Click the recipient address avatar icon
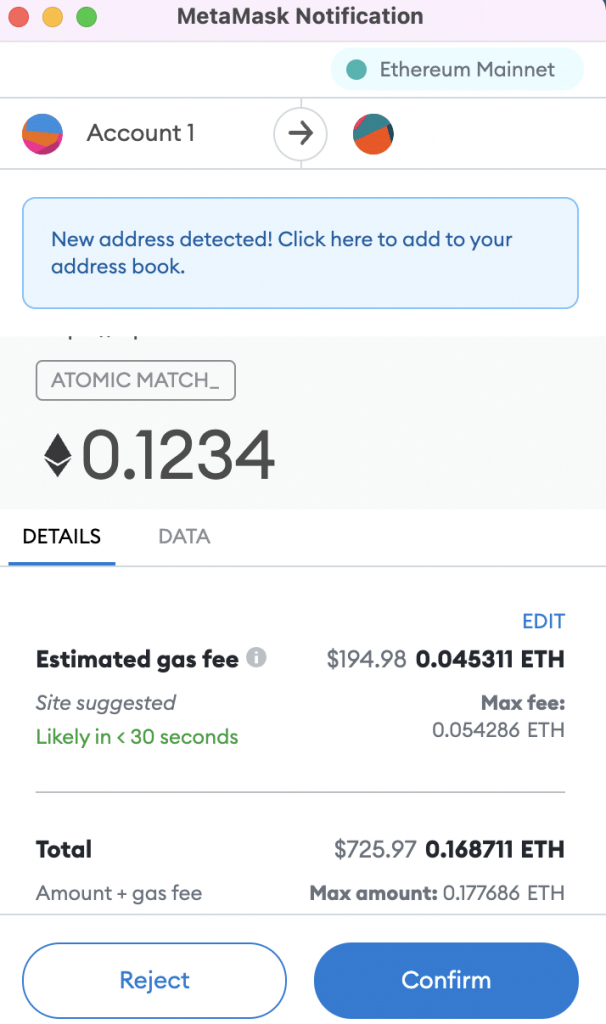606x1024 pixels. tap(373, 134)
